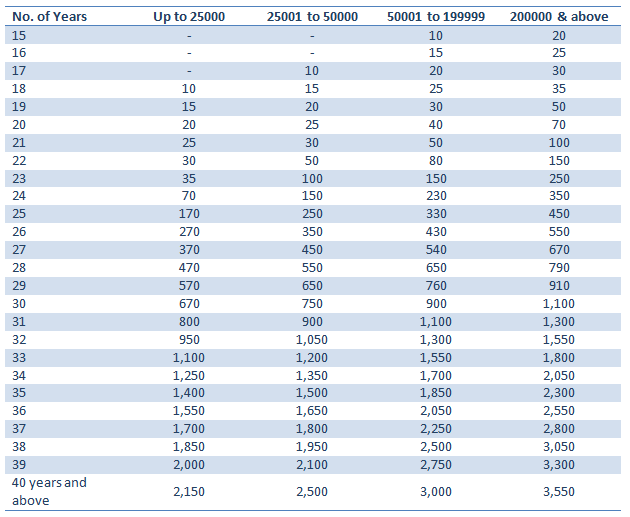
Task: Select the 760 cell in row 29
Action: tap(435, 285)
